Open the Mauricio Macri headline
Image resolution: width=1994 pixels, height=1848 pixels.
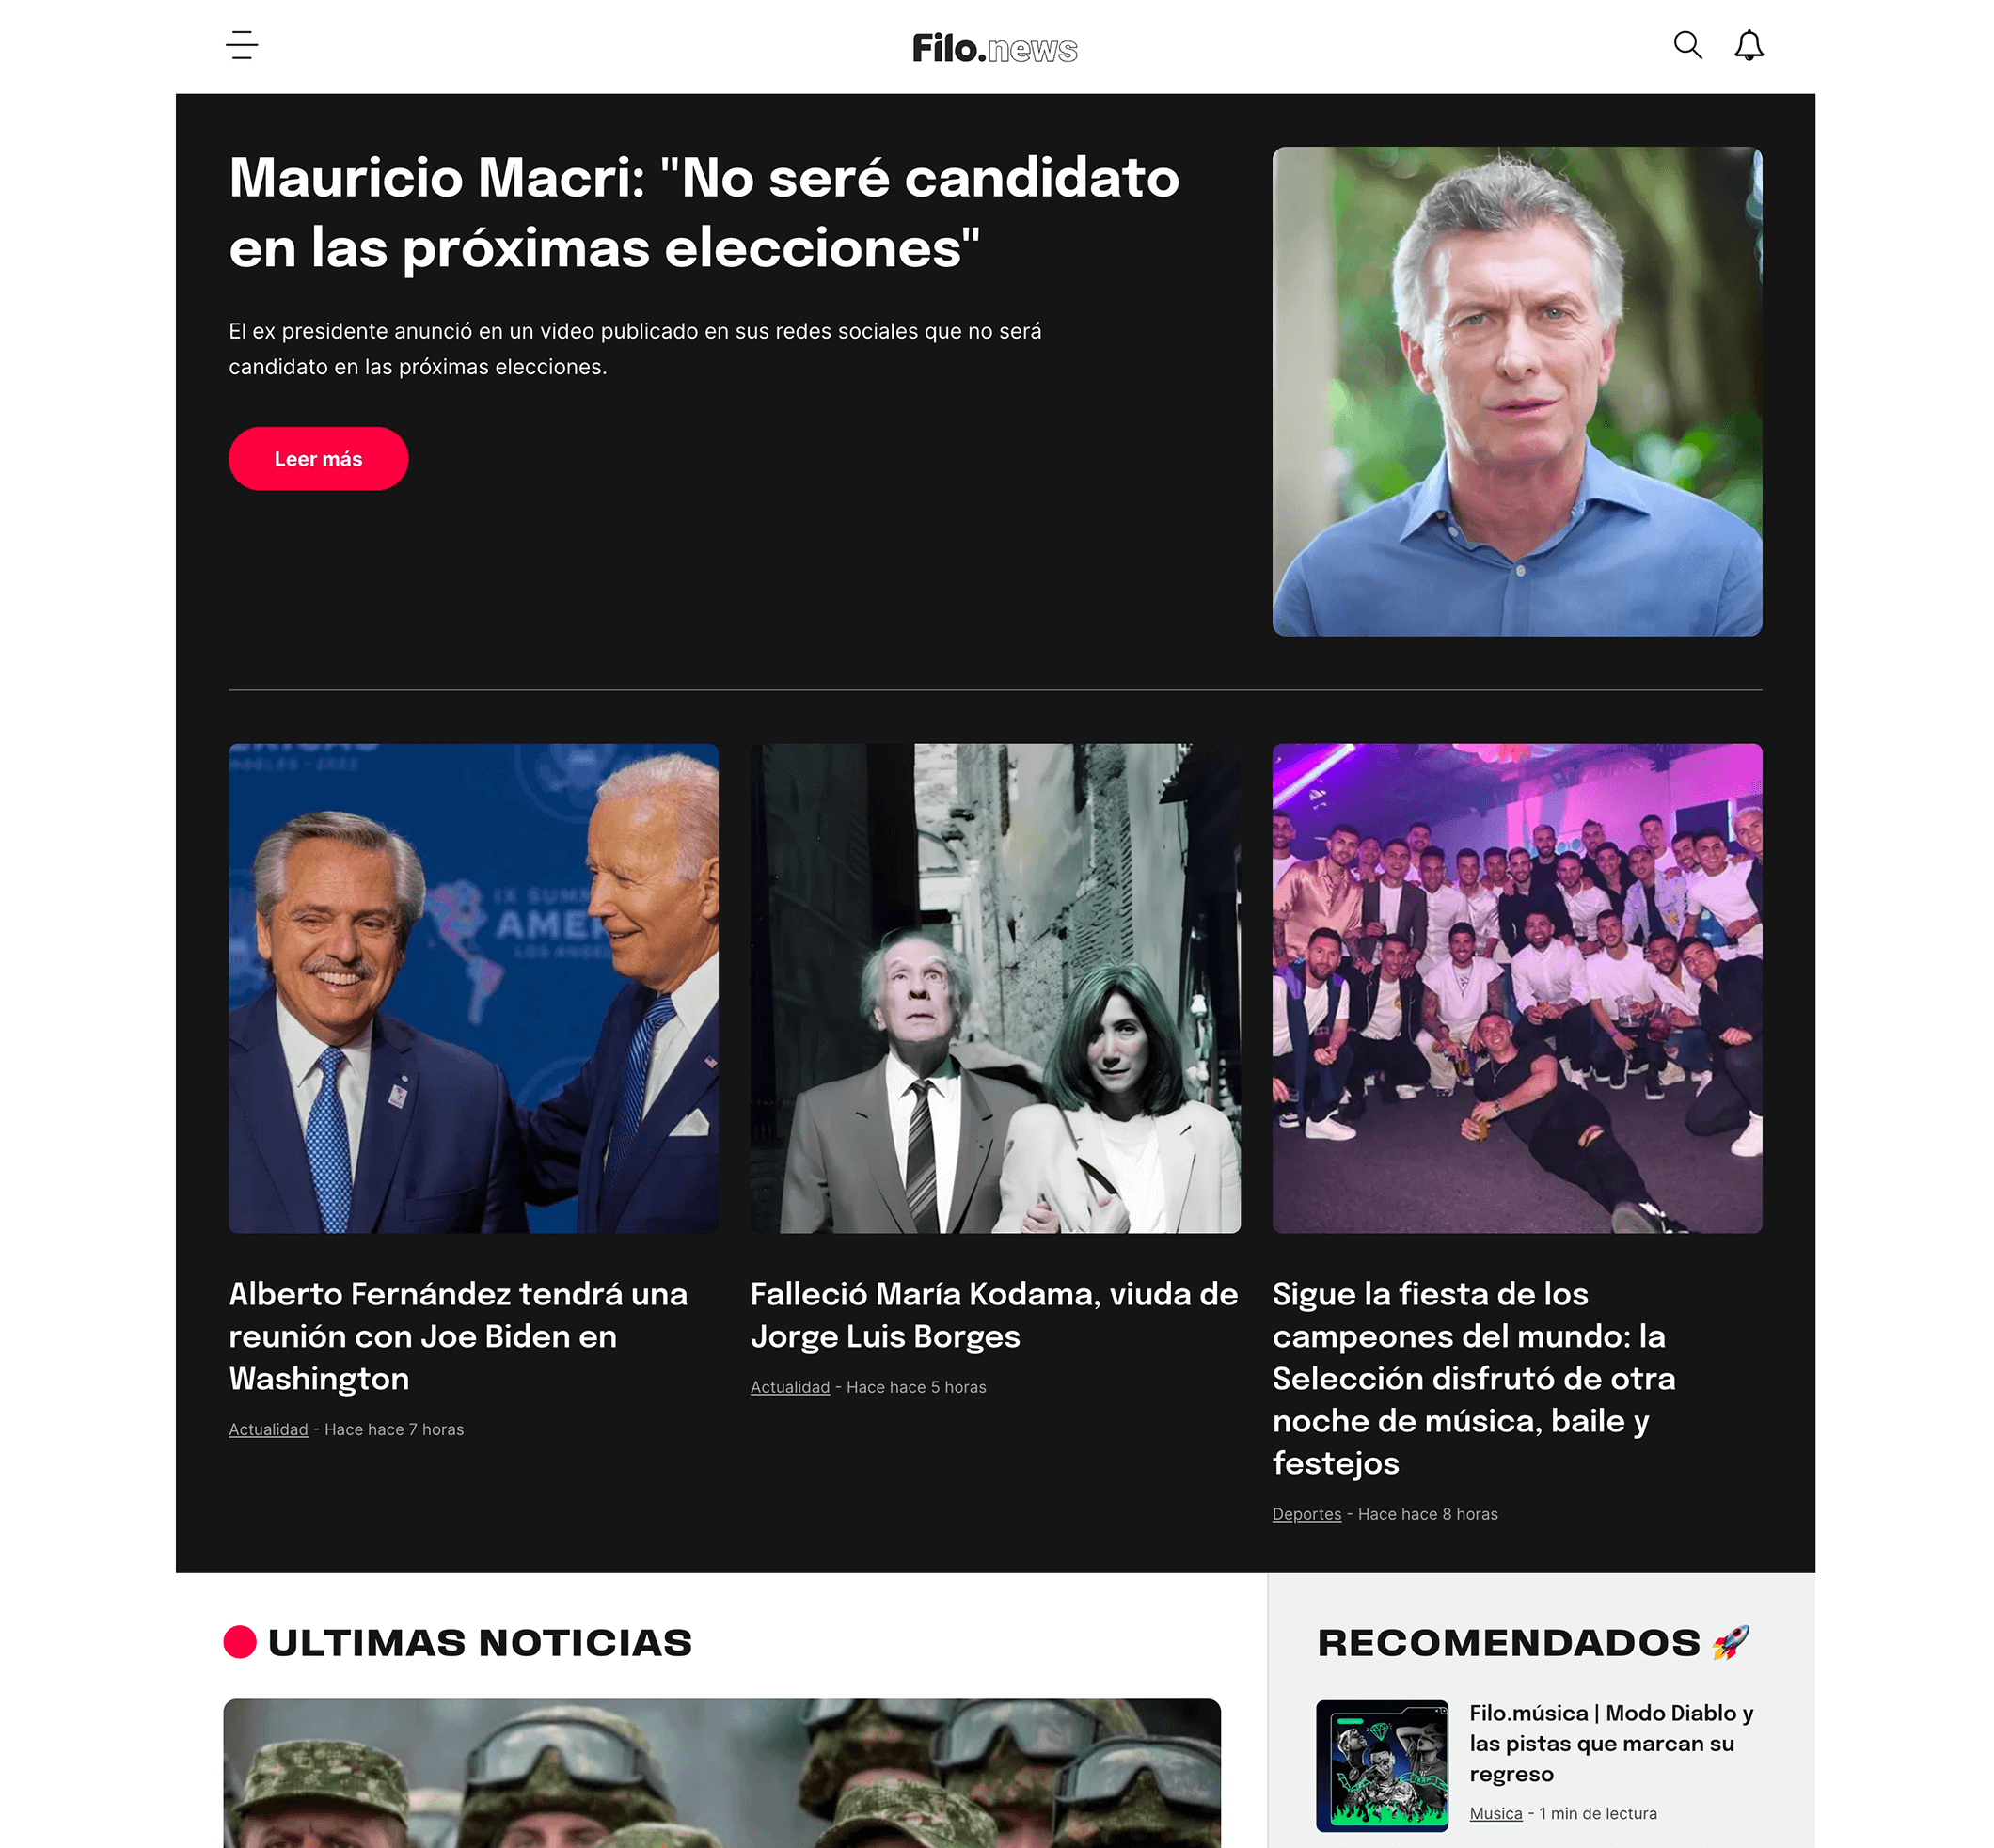704,212
